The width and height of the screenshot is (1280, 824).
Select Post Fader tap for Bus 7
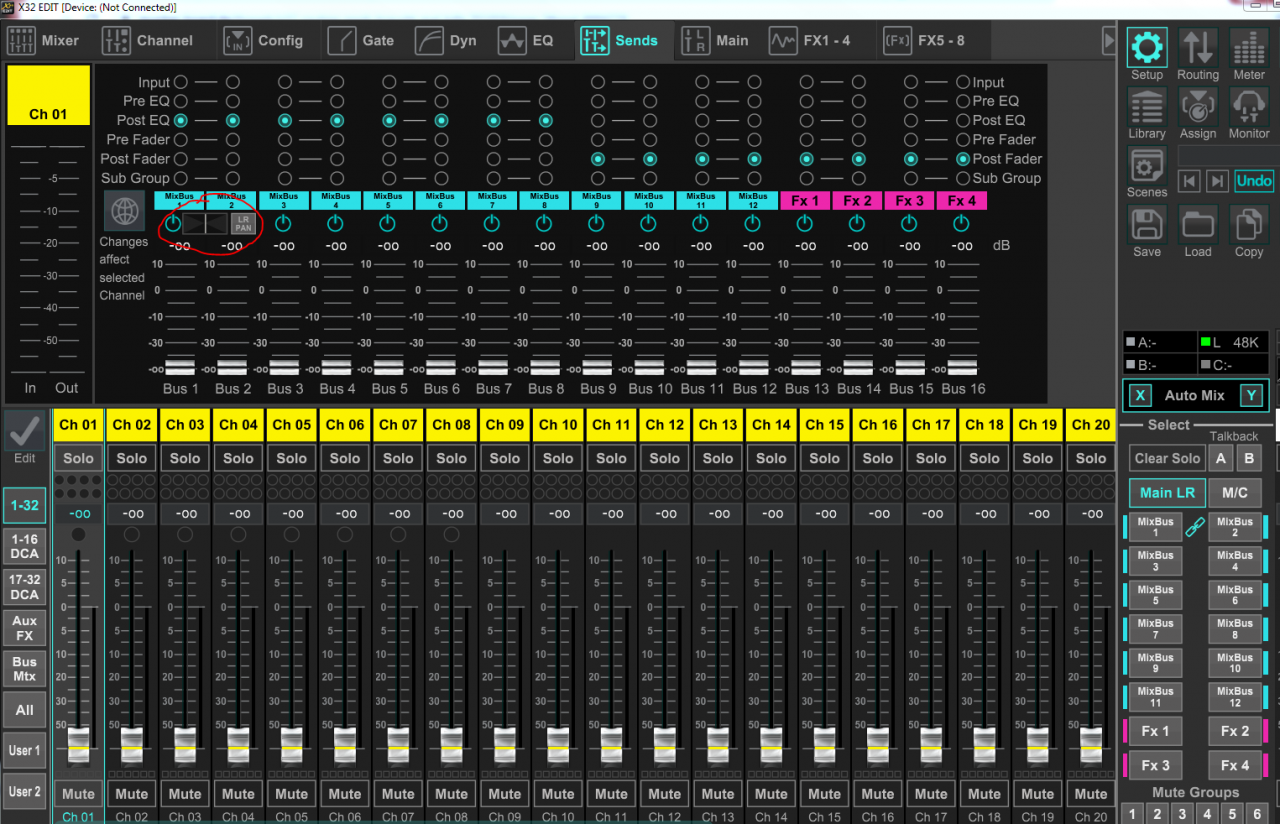[493, 159]
